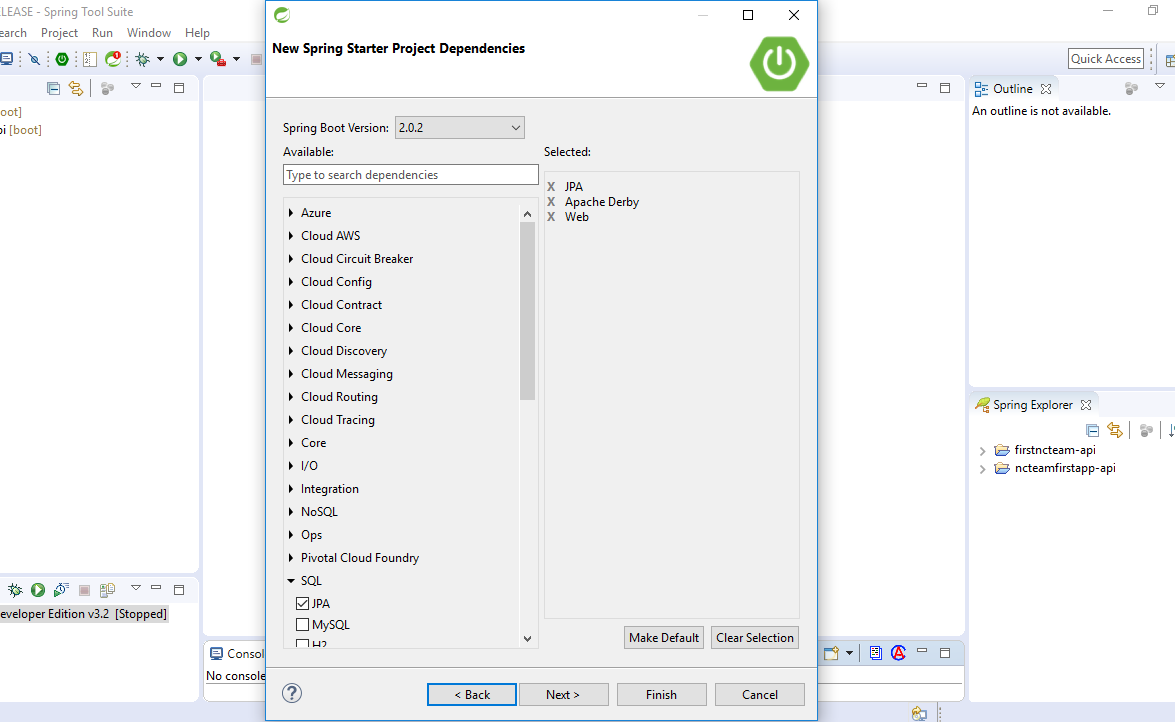Viewport: 1175px width, 722px height.
Task: Collapse All items in Spring Explorer
Action: tap(1092, 429)
